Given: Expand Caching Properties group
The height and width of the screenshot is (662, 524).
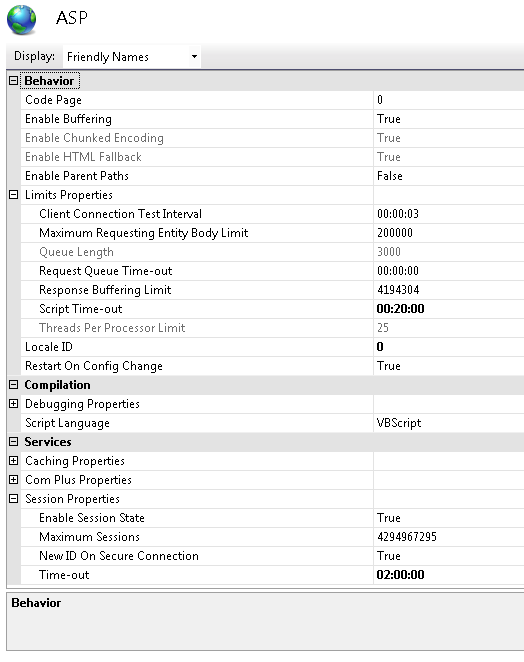Looking at the screenshot, I should point(14,461).
